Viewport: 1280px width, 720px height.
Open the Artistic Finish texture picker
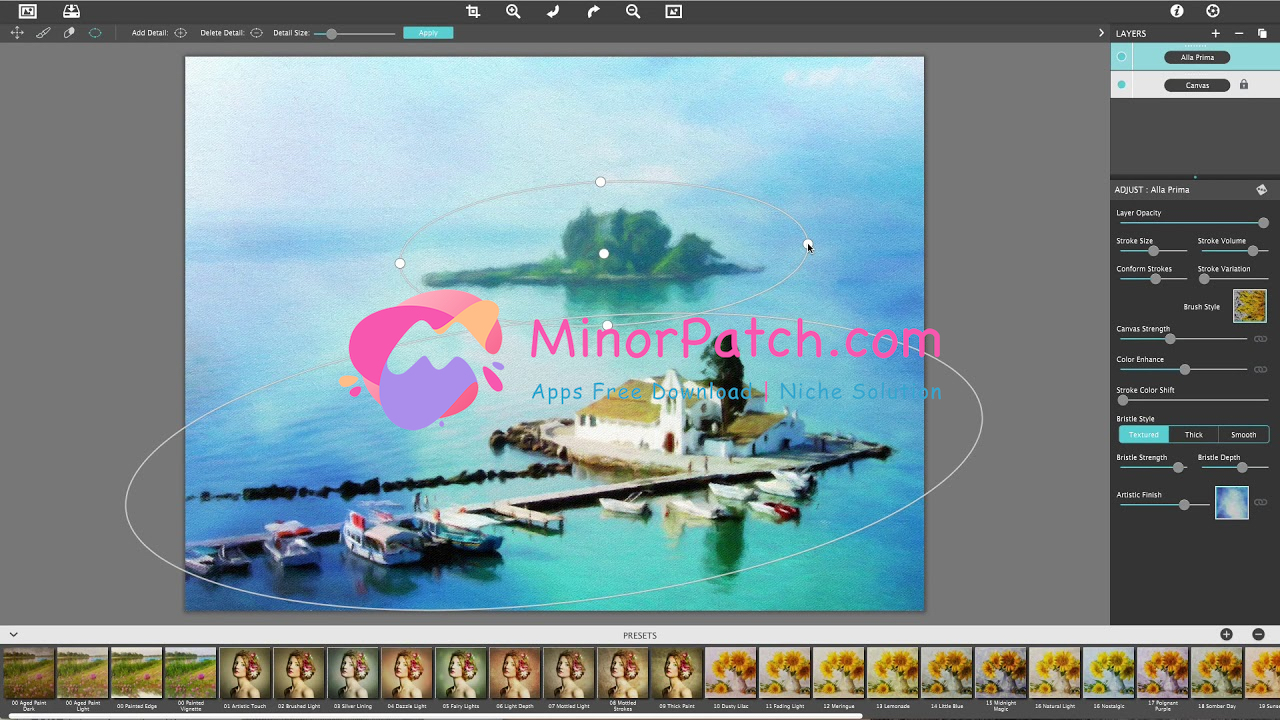coord(1232,502)
